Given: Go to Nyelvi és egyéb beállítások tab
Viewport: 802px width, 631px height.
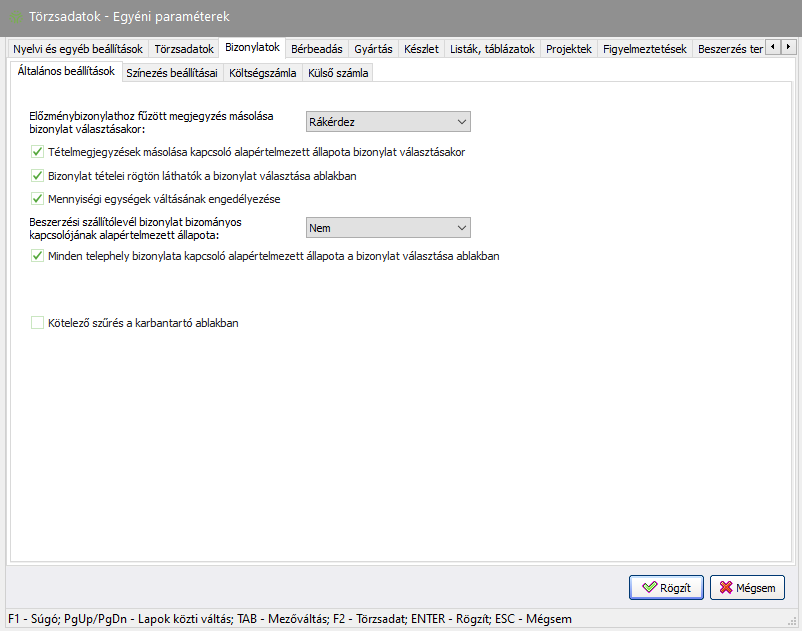Looking at the screenshot, I should [78, 48].
